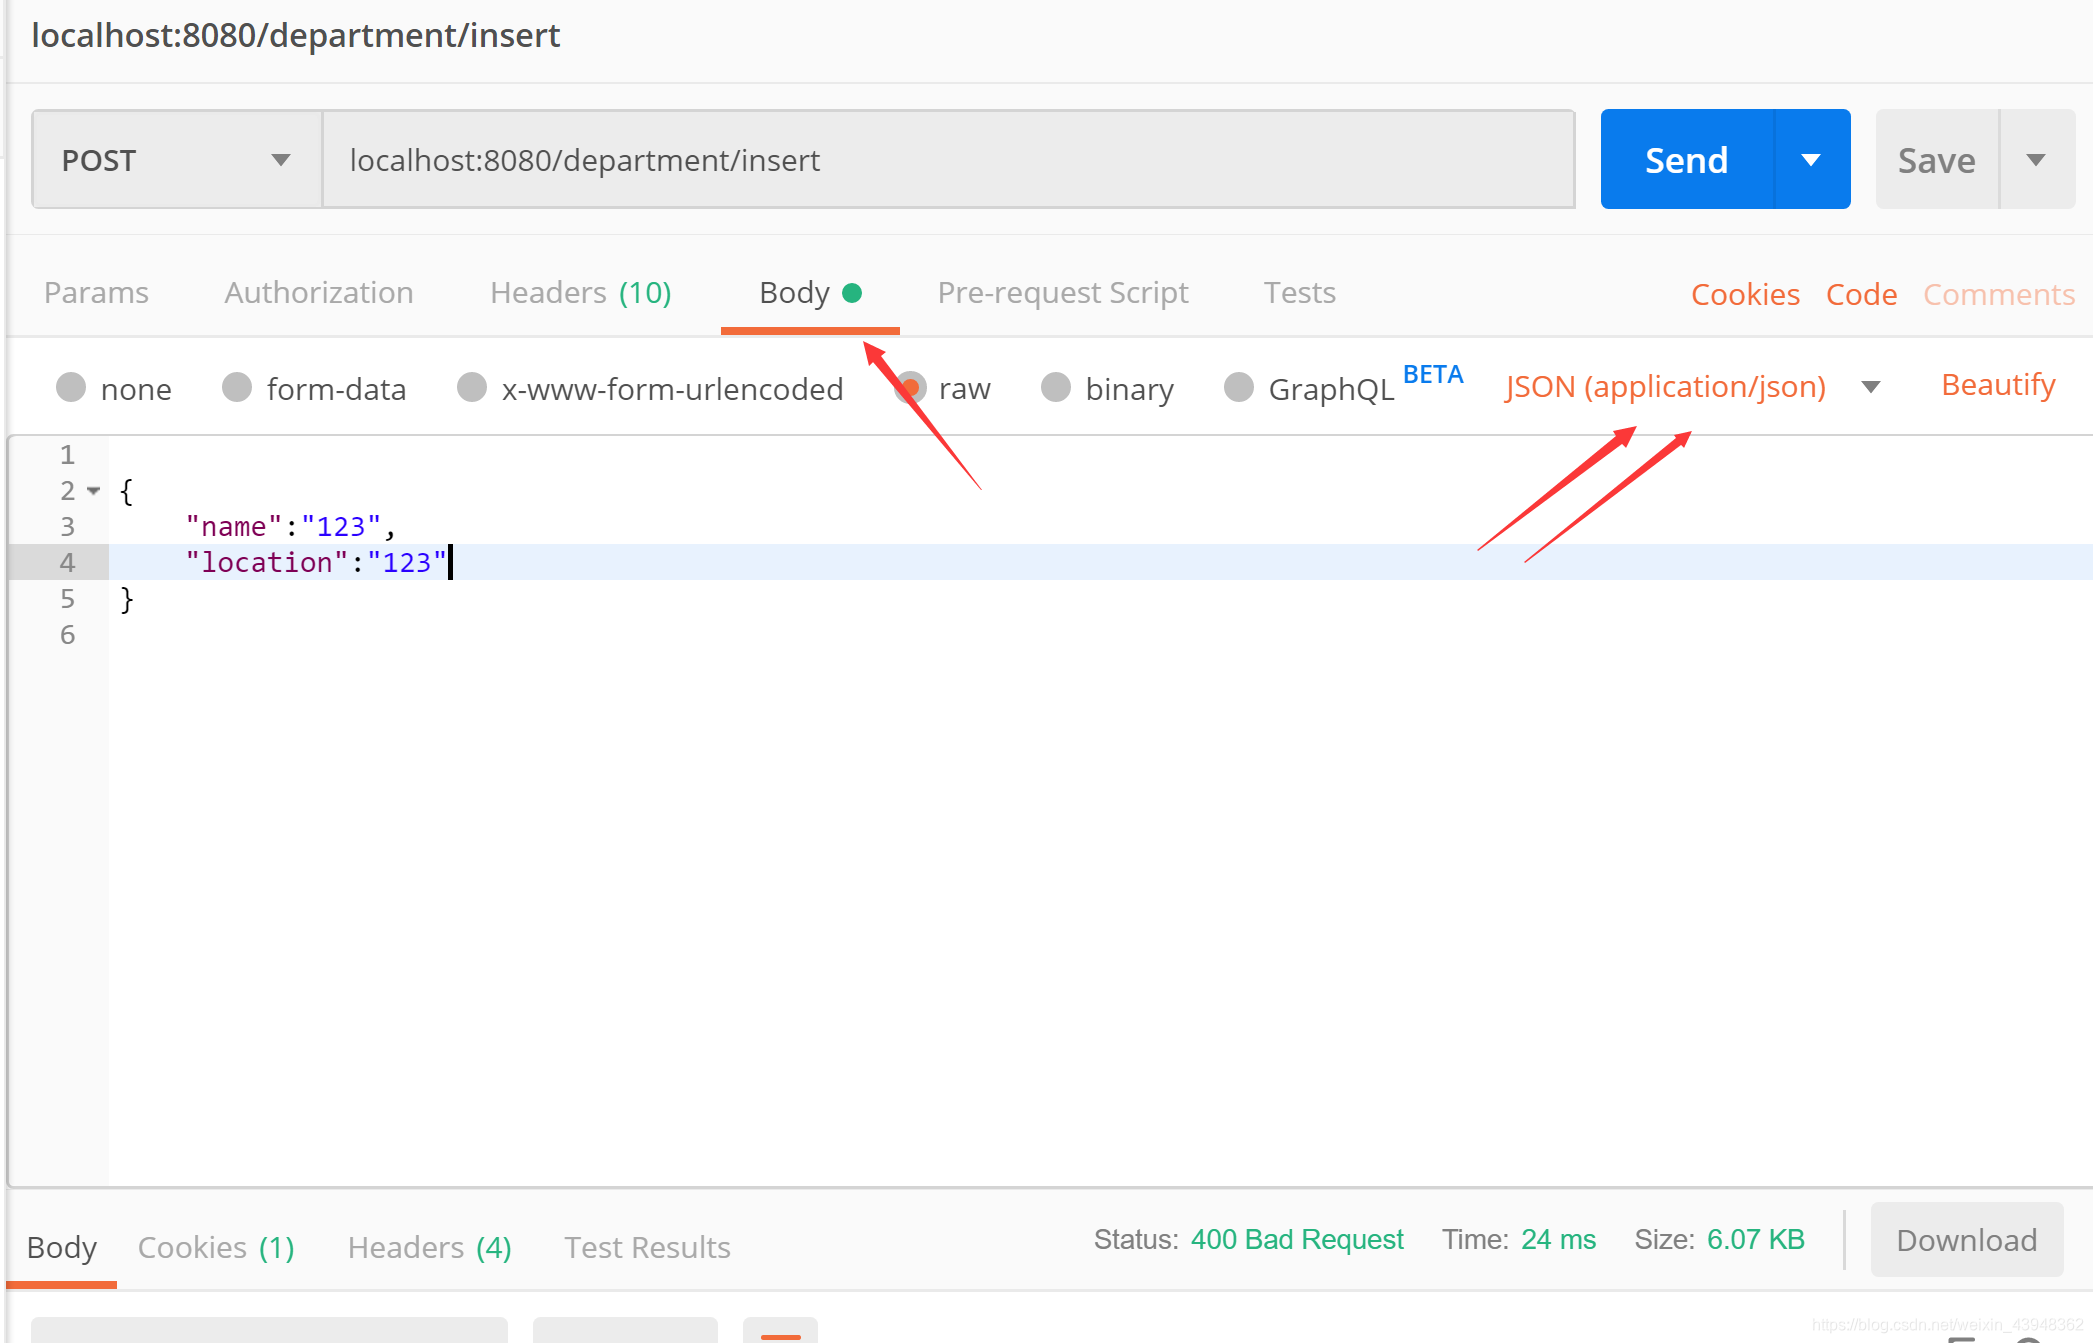This screenshot has height=1343, width=2093.
Task: Select the none body type radio
Action: (x=71, y=387)
